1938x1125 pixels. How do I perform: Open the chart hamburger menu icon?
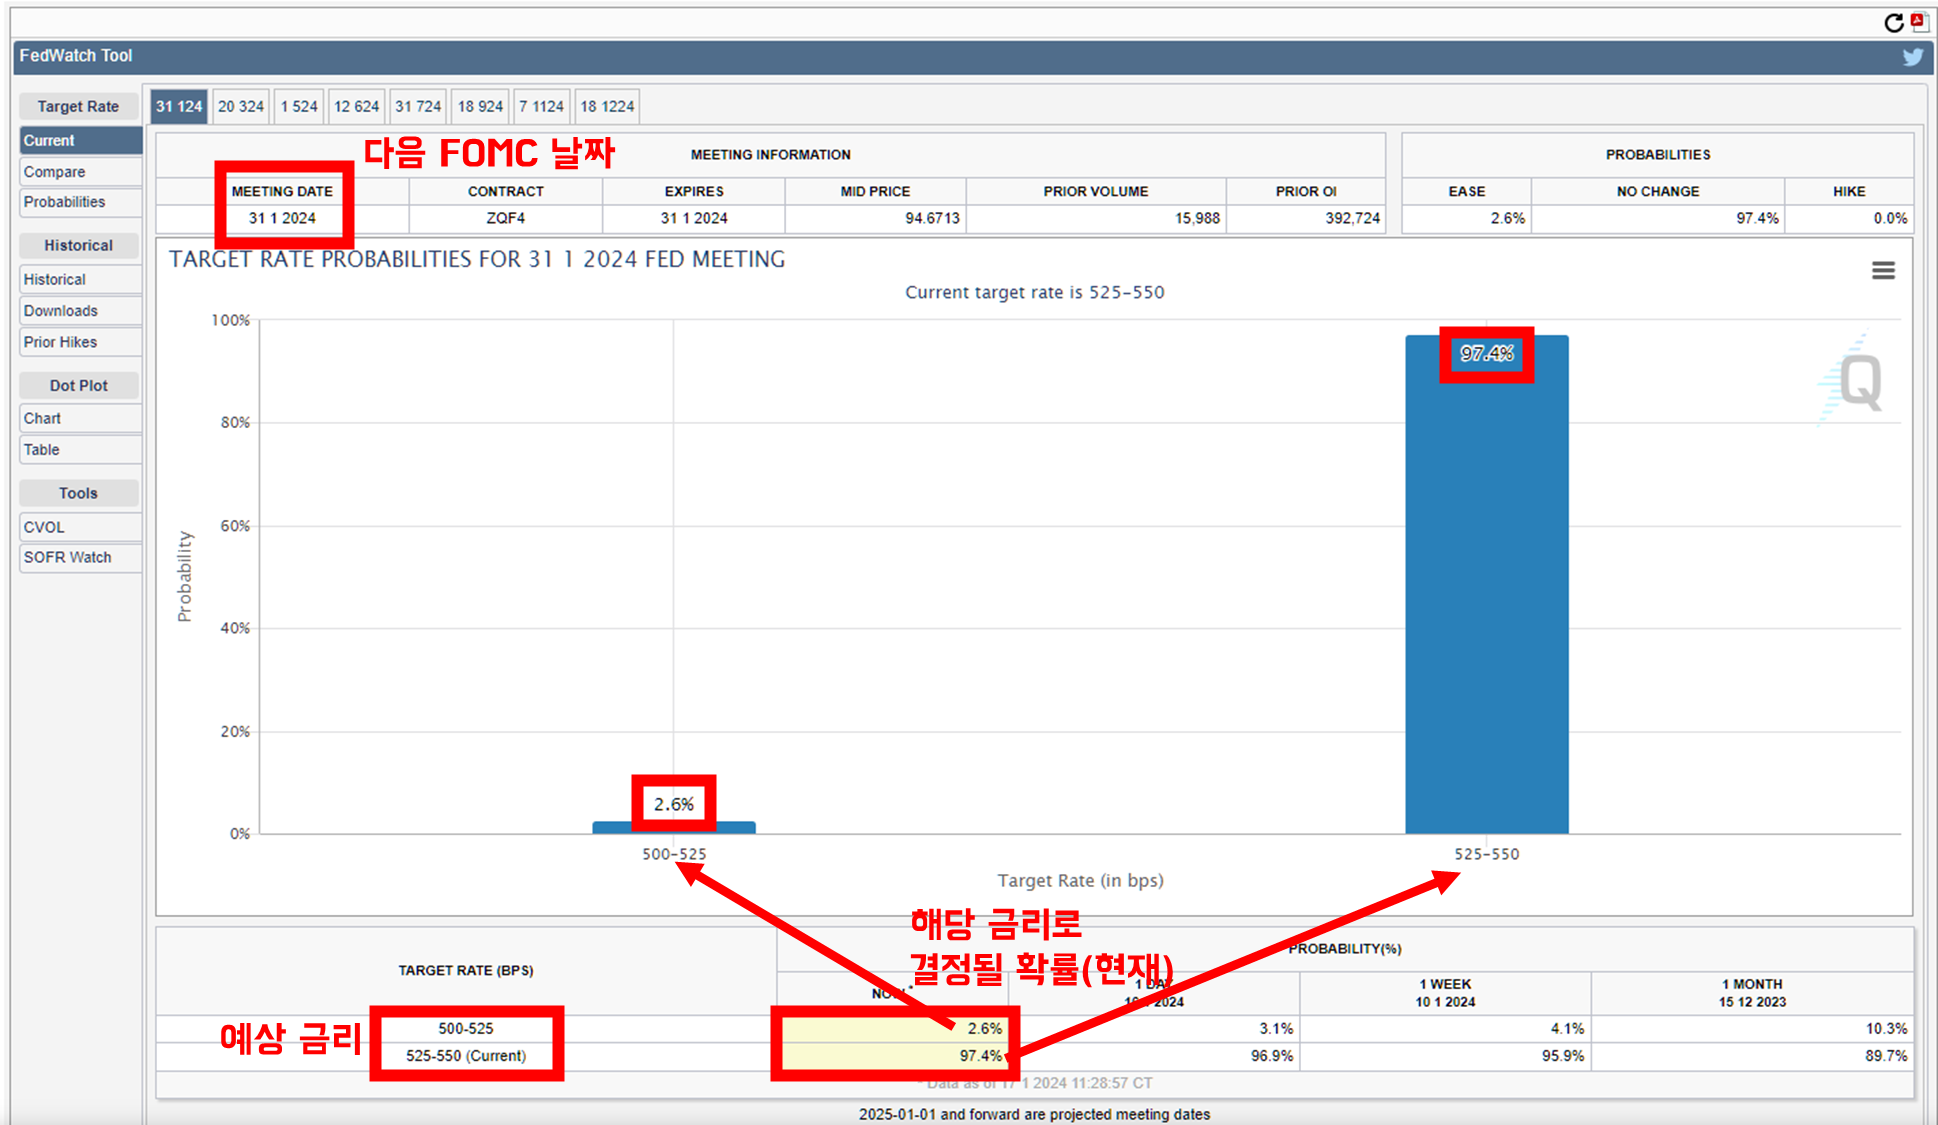point(1883,270)
